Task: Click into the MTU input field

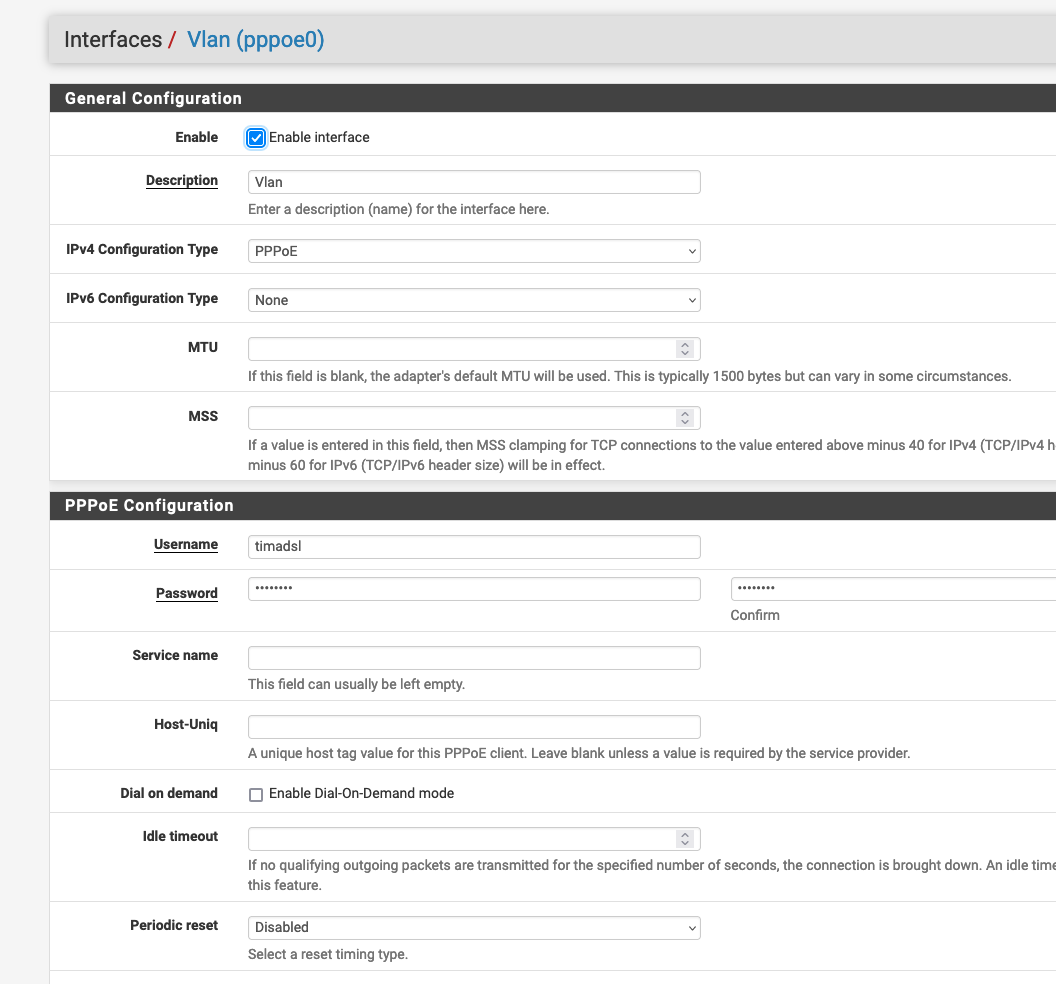Action: coord(460,349)
